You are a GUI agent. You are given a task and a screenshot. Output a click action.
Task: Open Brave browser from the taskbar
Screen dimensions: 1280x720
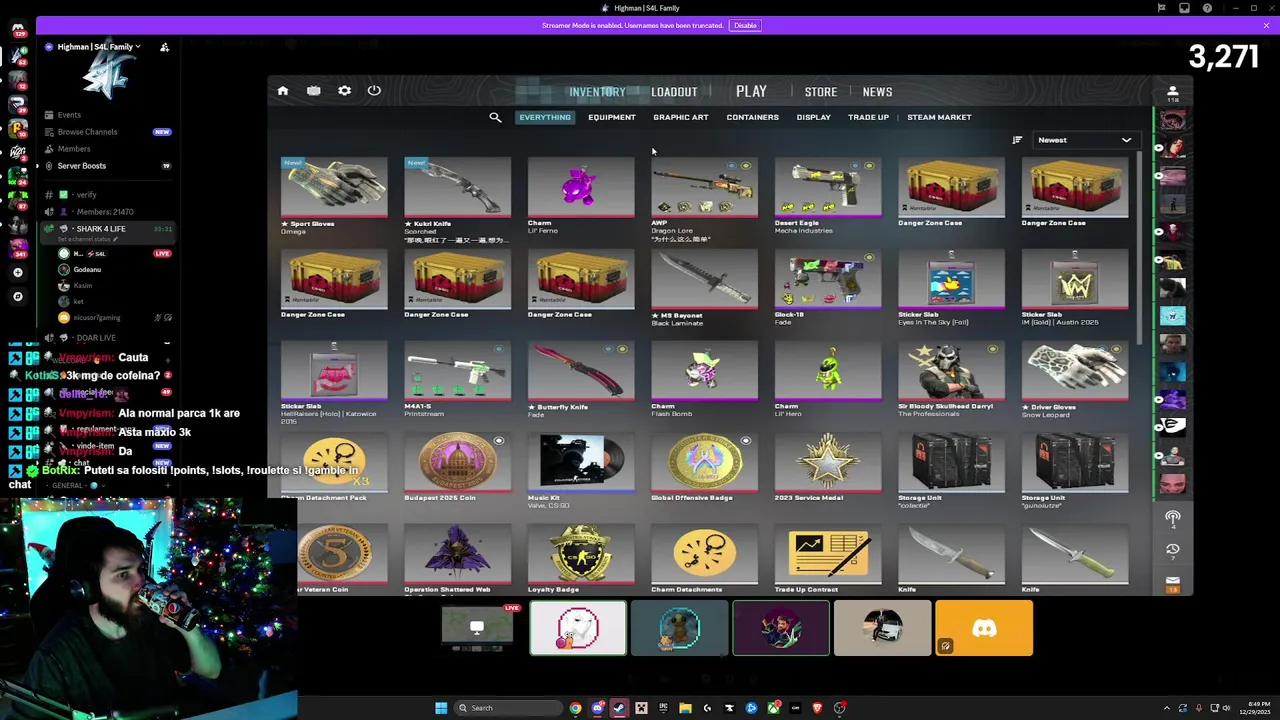[817, 708]
